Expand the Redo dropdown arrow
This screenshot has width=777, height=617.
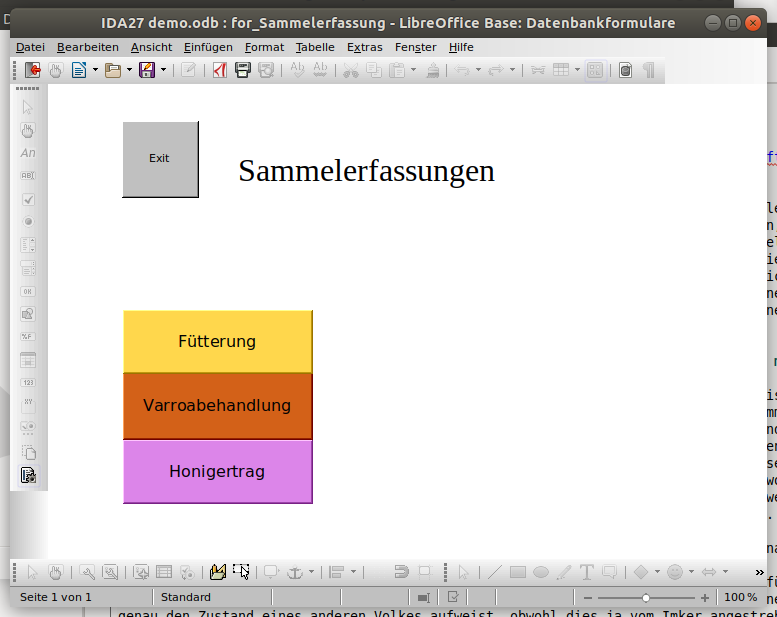512,70
